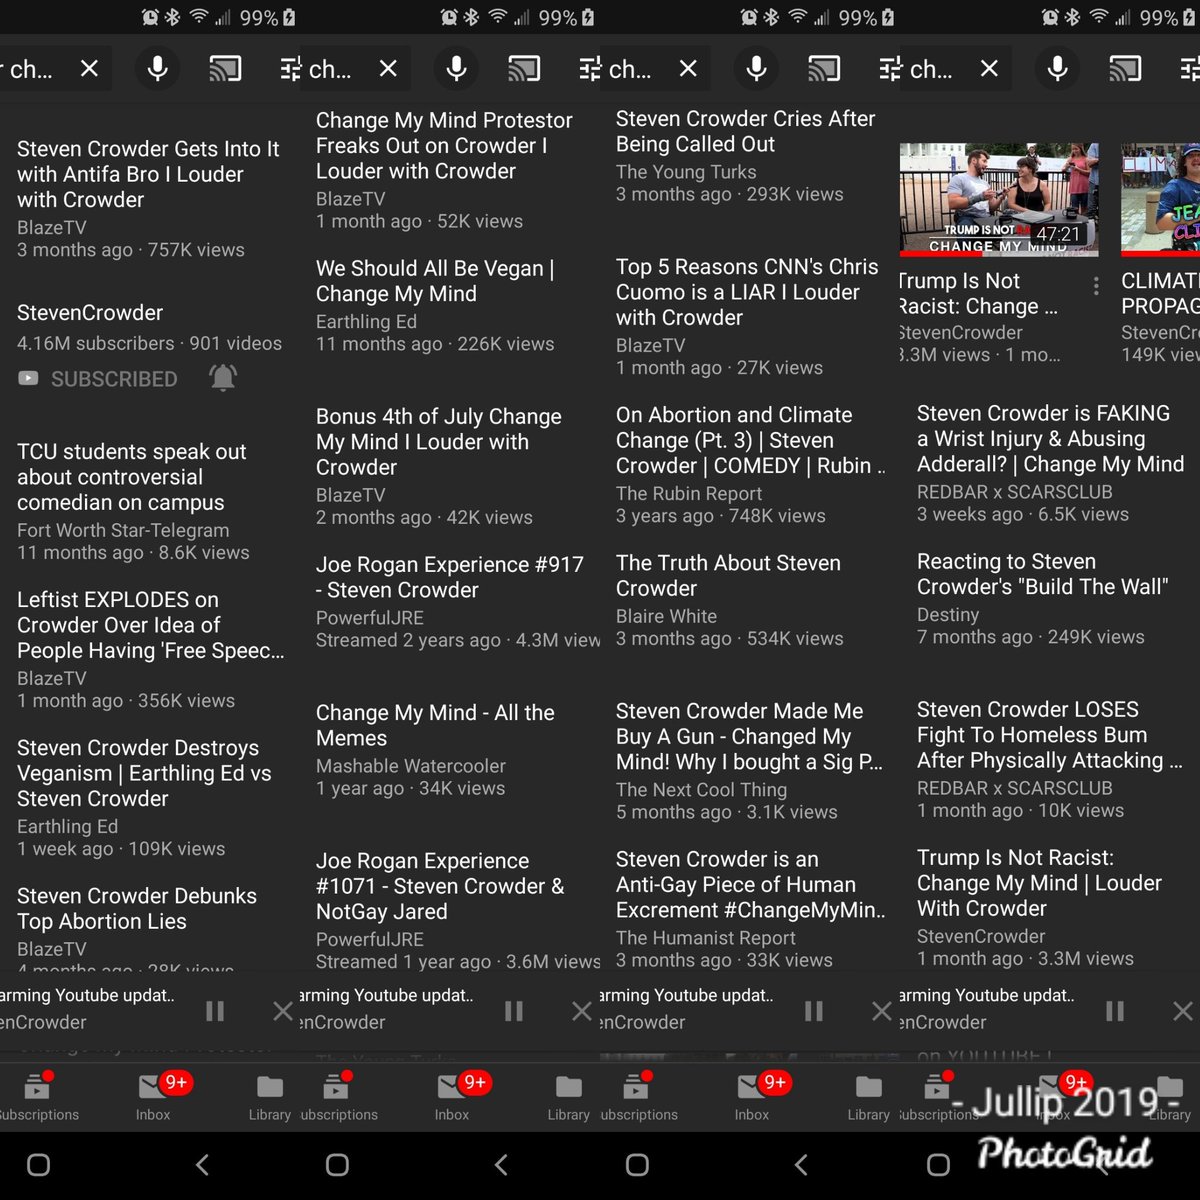Close mini player below 'The Humanist Report' result

pos(881,1011)
